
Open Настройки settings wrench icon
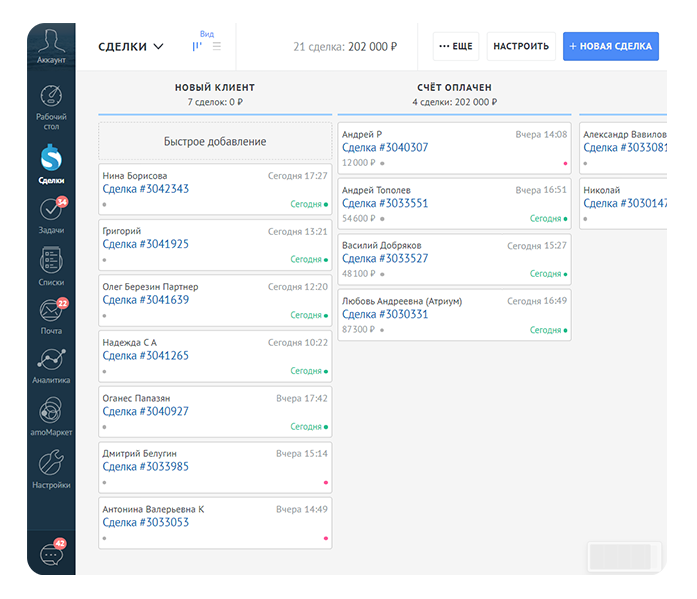click(x=51, y=467)
